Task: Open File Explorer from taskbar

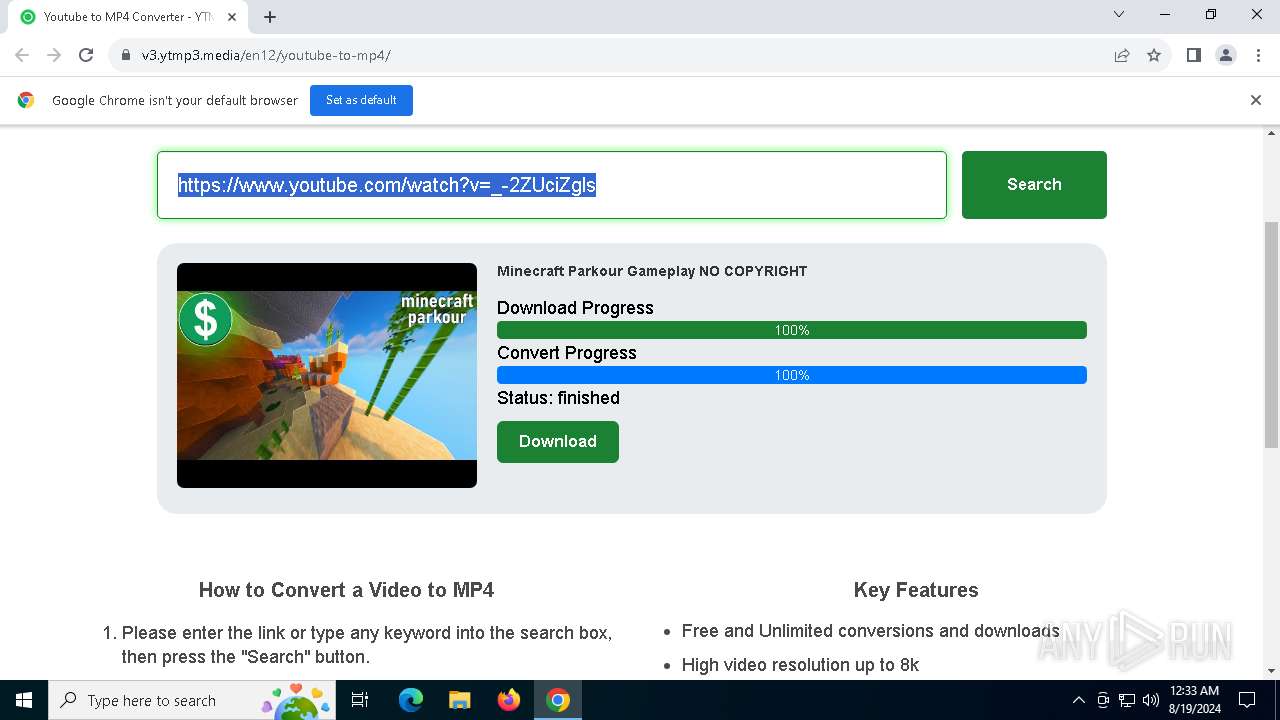Action: (x=460, y=700)
